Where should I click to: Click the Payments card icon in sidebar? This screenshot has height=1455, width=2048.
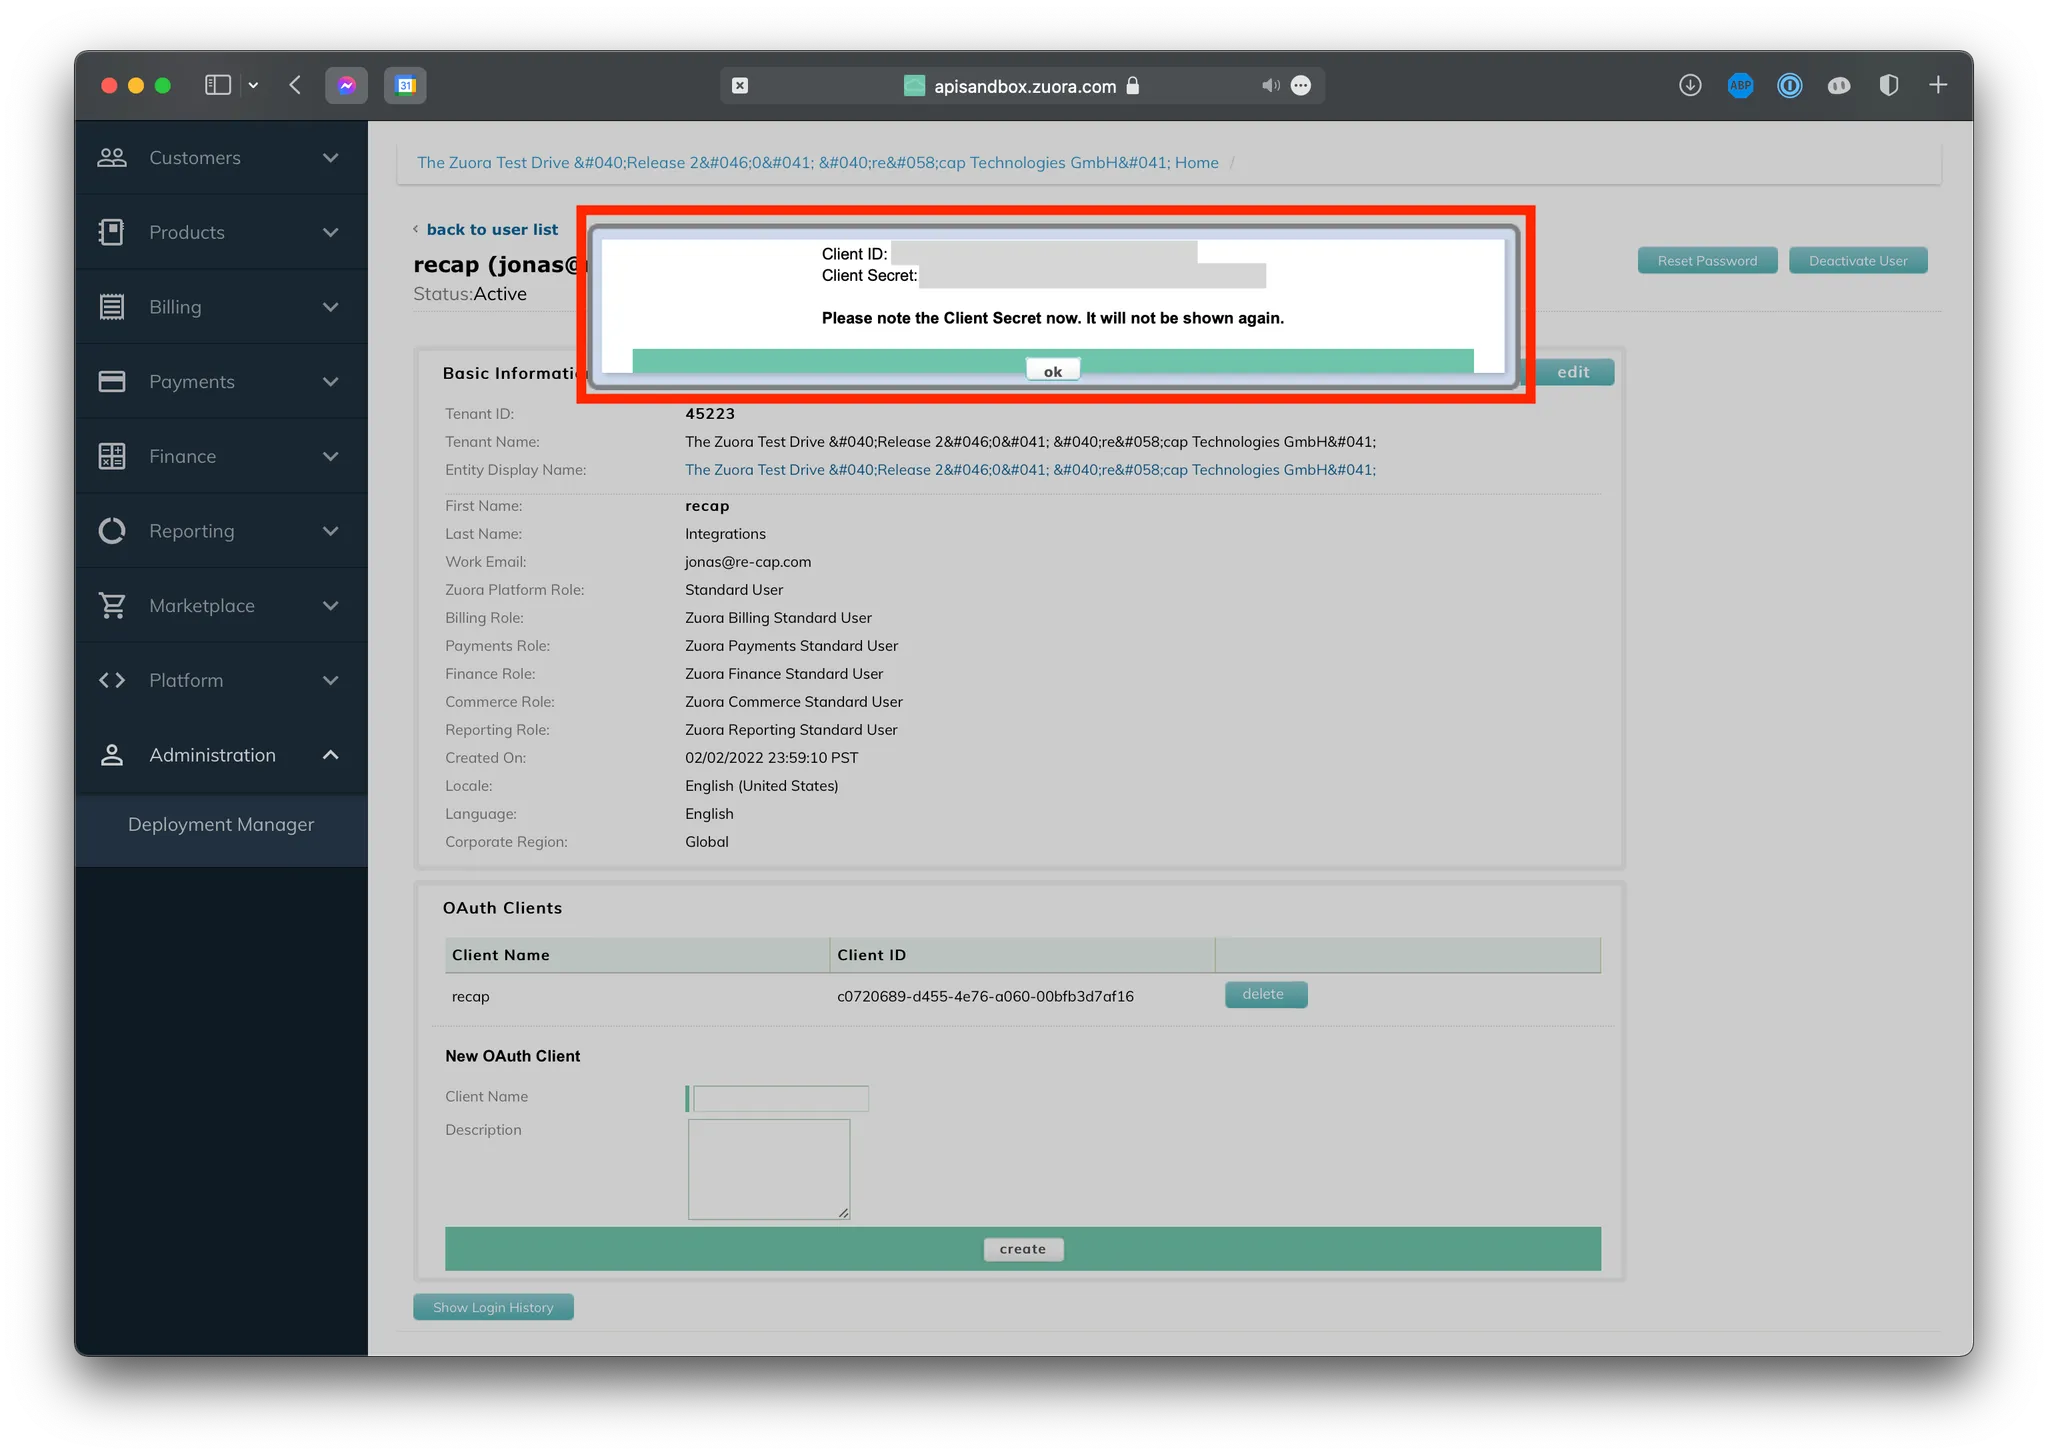(112, 381)
